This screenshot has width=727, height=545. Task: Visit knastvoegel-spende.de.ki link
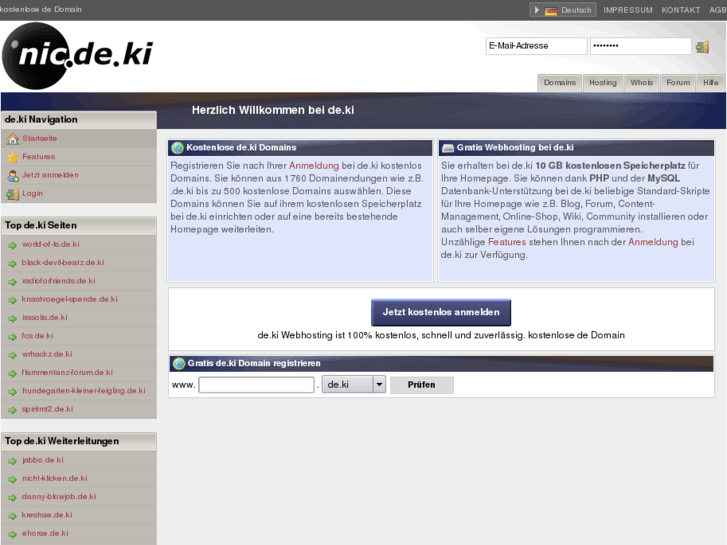(x=70, y=299)
